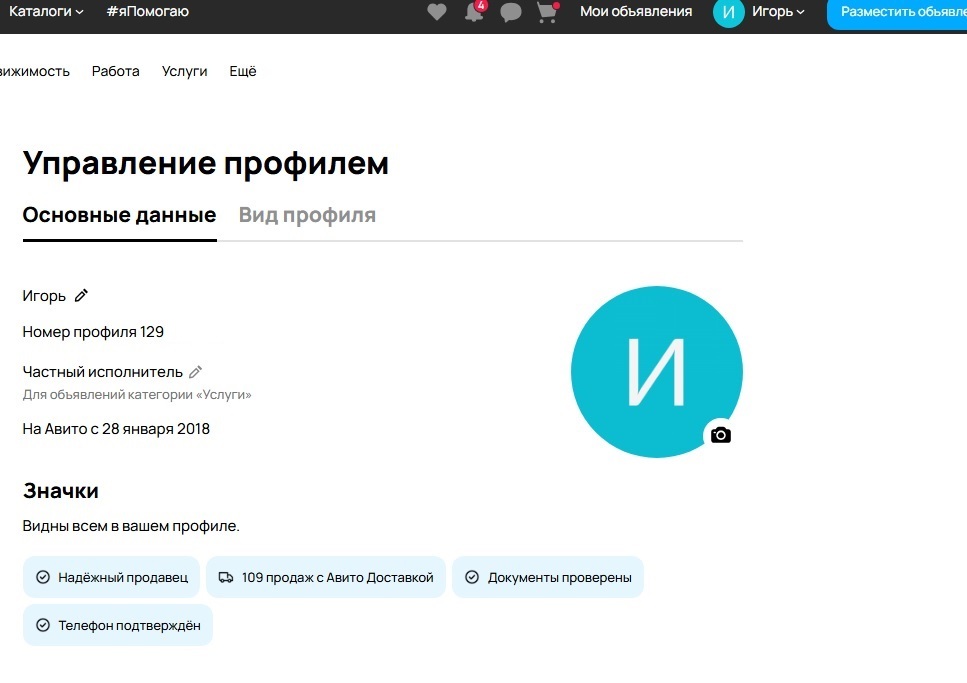Expand the Каталоги dropdown
967x683 pixels.
click(46, 12)
